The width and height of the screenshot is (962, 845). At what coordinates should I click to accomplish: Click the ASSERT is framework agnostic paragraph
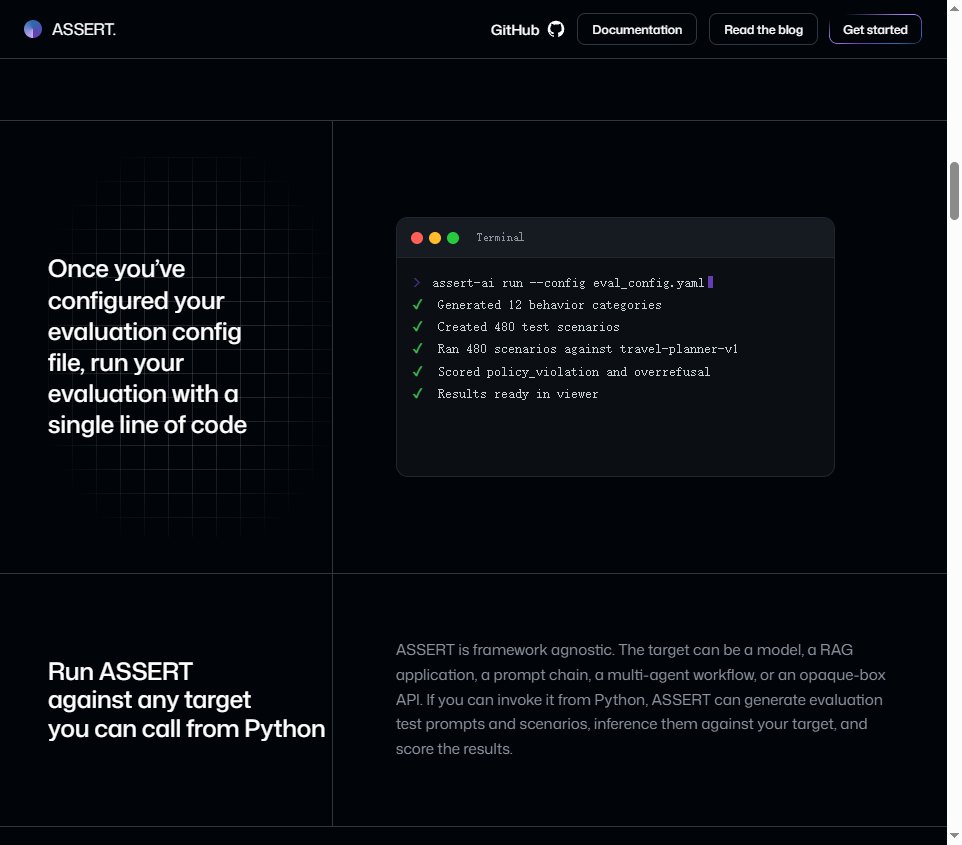[641, 700]
